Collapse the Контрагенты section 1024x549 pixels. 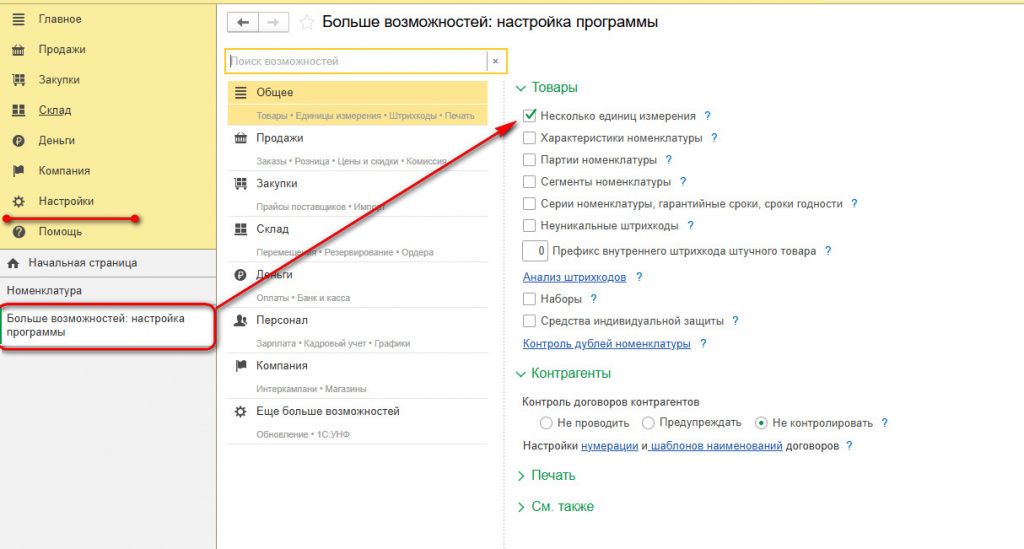(520, 374)
